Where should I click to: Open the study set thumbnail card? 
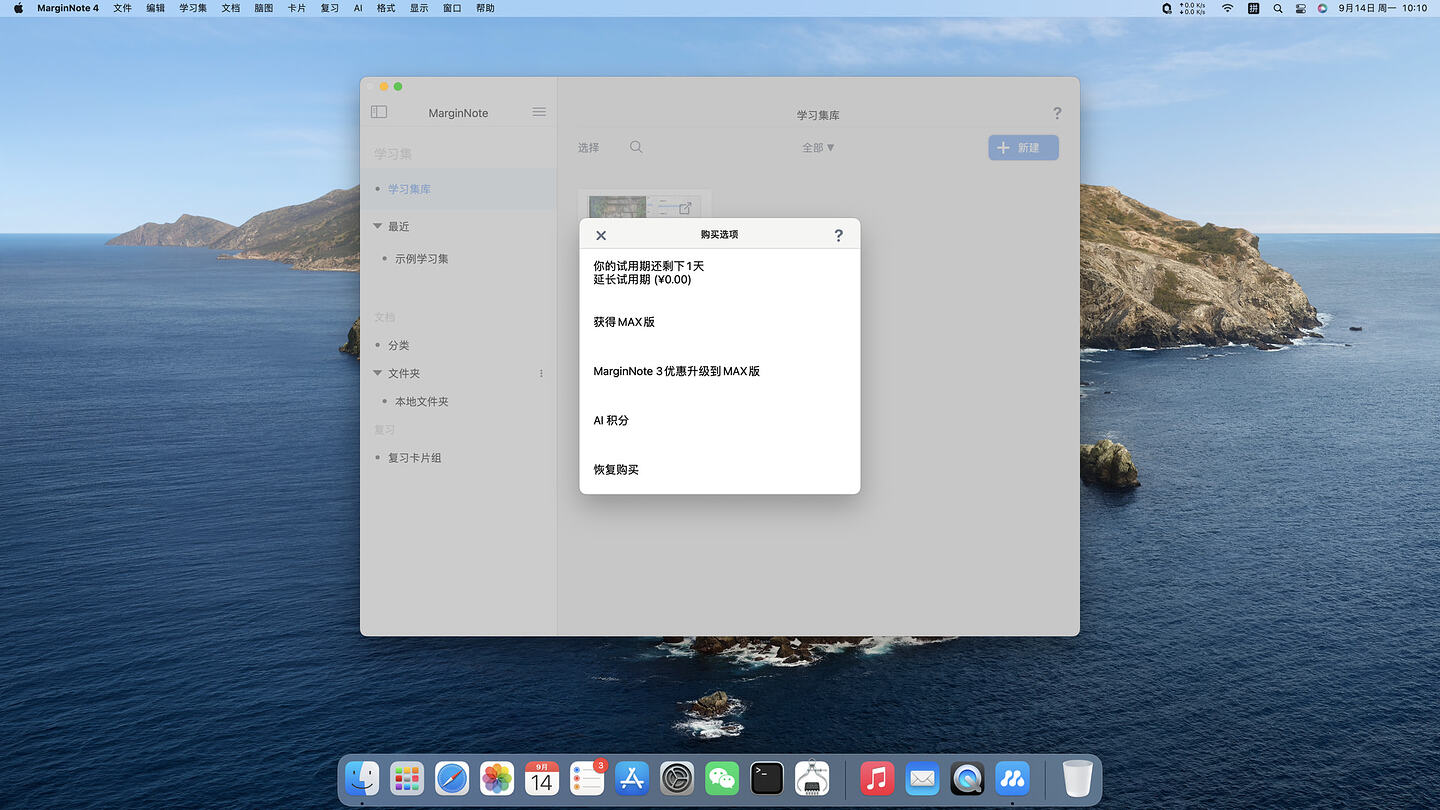(644, 204)
